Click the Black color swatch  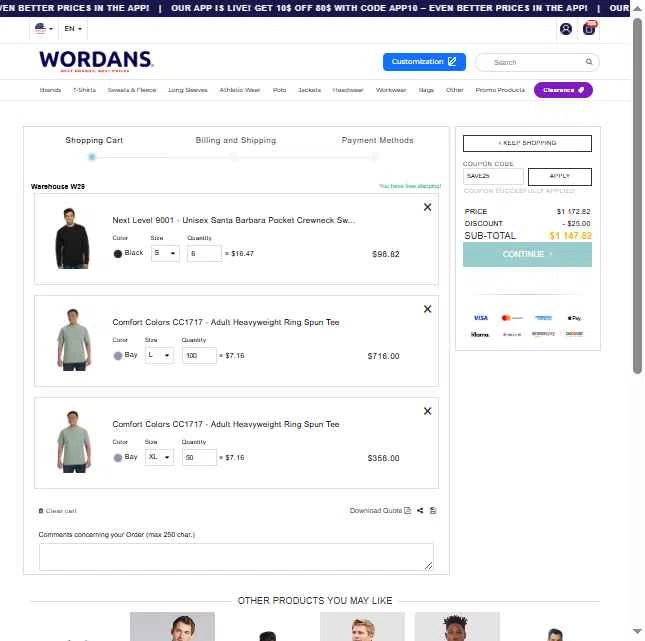118,253
